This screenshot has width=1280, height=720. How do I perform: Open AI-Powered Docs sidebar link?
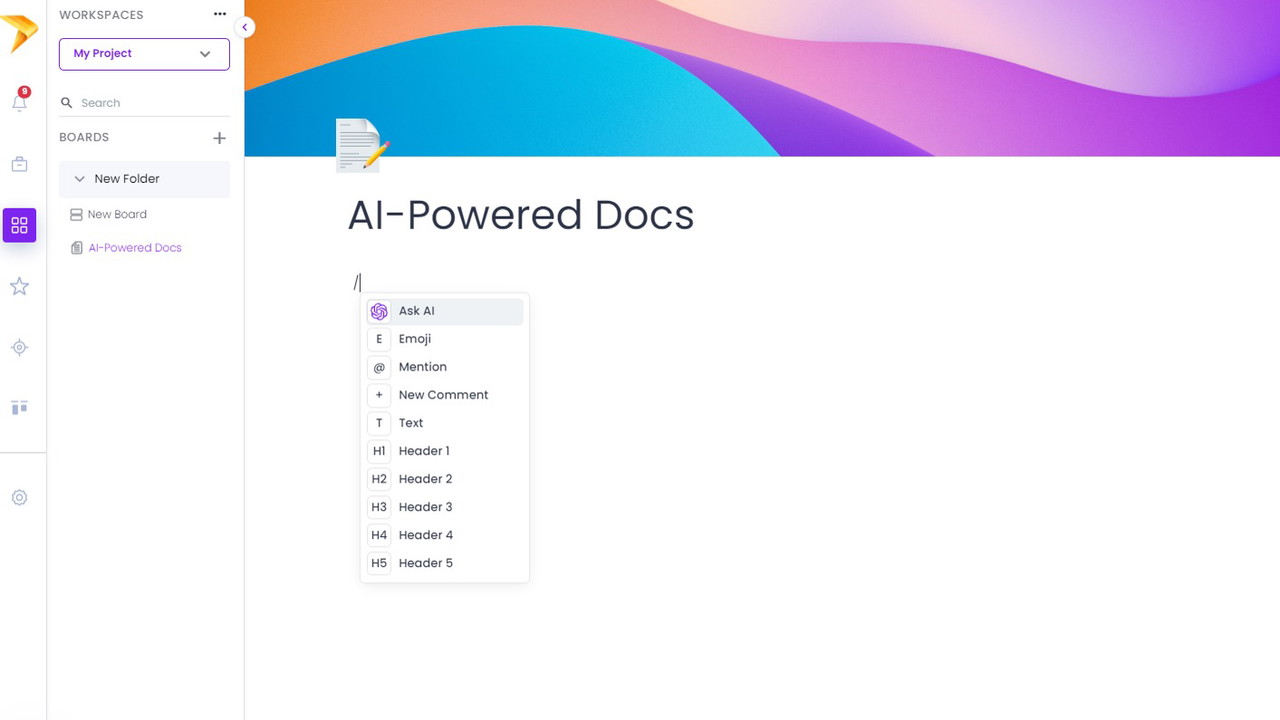pyautogui.click(x=135, y=248)
